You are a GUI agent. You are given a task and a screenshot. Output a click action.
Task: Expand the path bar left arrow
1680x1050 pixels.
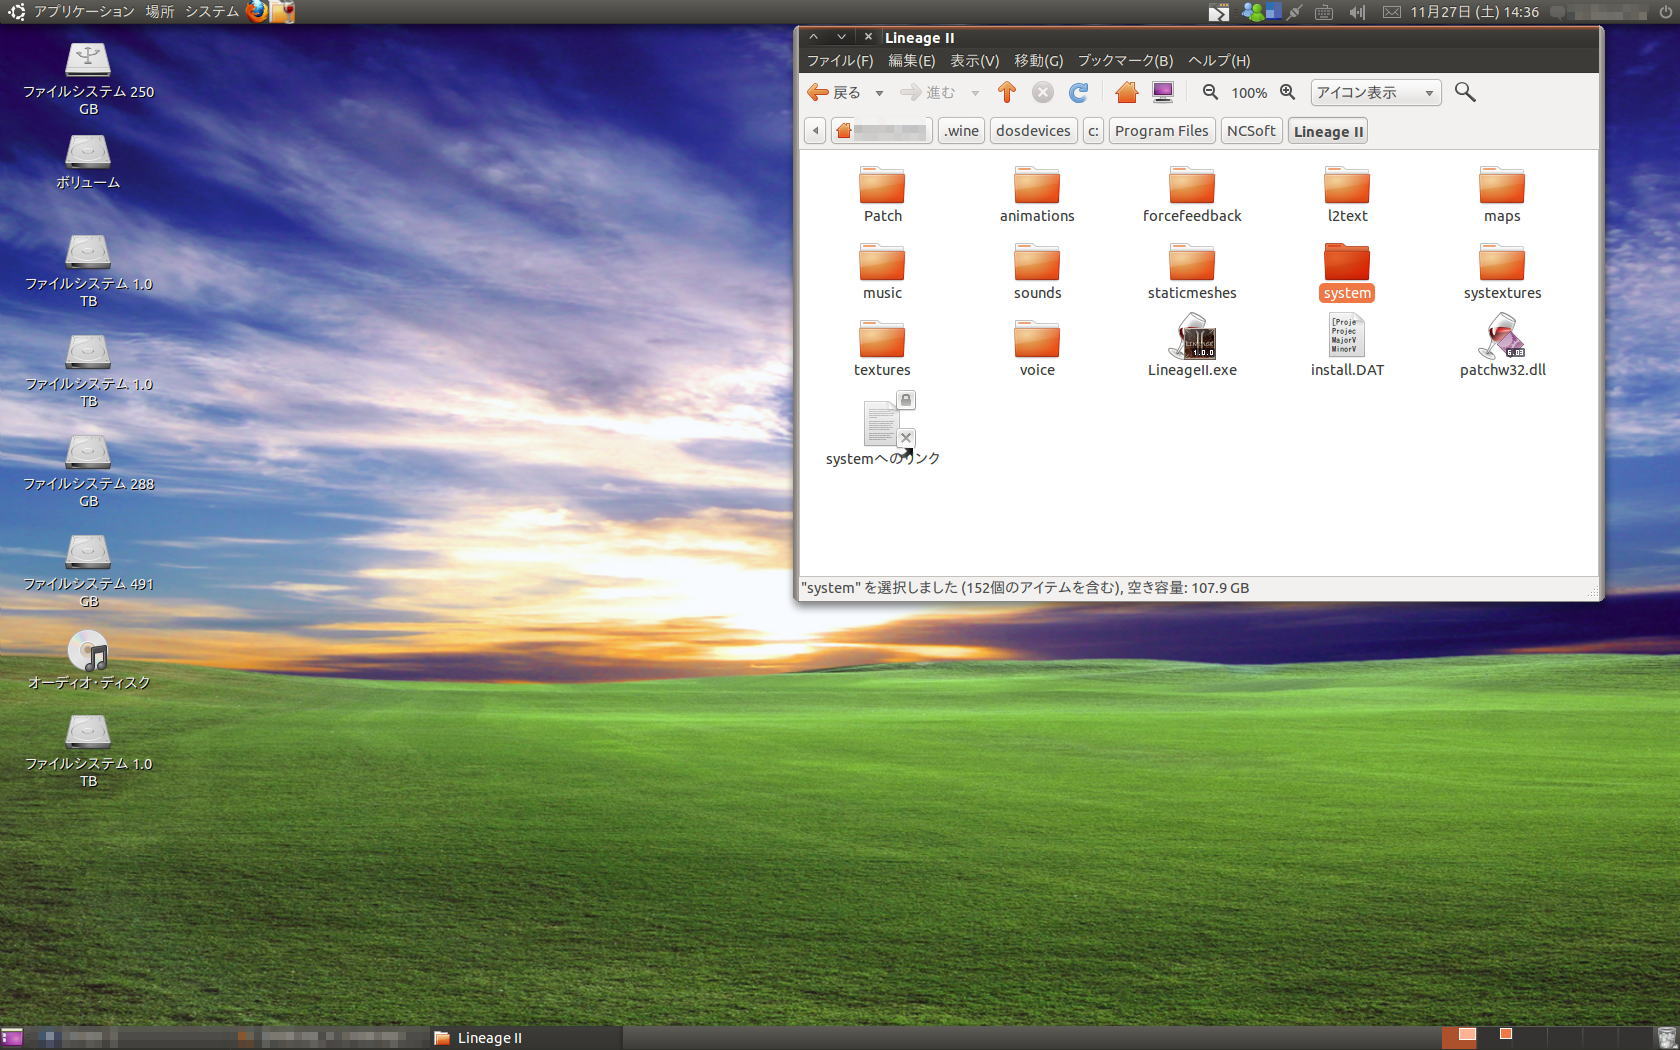point(815,131)
